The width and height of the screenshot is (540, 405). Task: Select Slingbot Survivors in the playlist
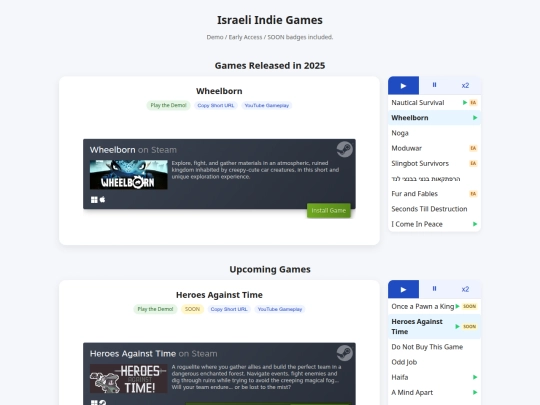tap(434, 163)
